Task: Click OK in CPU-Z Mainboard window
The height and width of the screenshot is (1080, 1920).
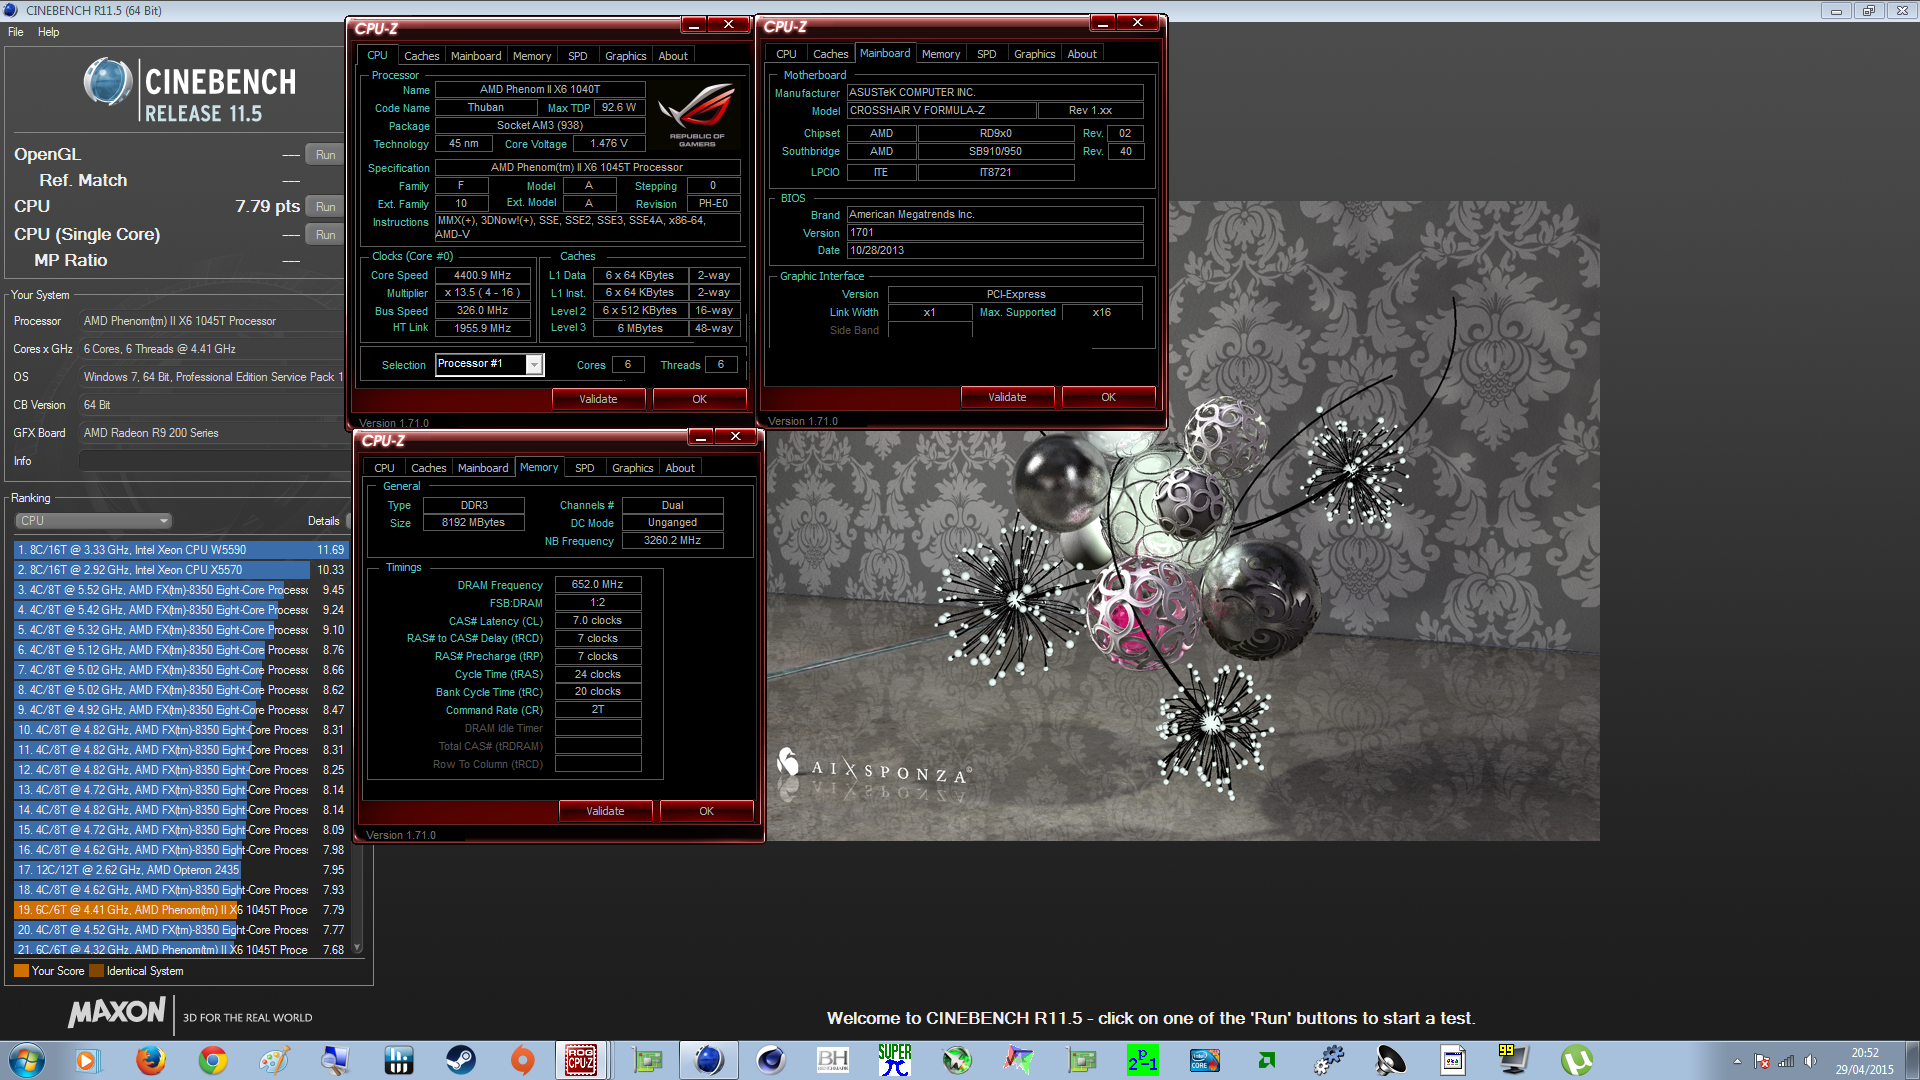Action: click(x=1108, y=397)
